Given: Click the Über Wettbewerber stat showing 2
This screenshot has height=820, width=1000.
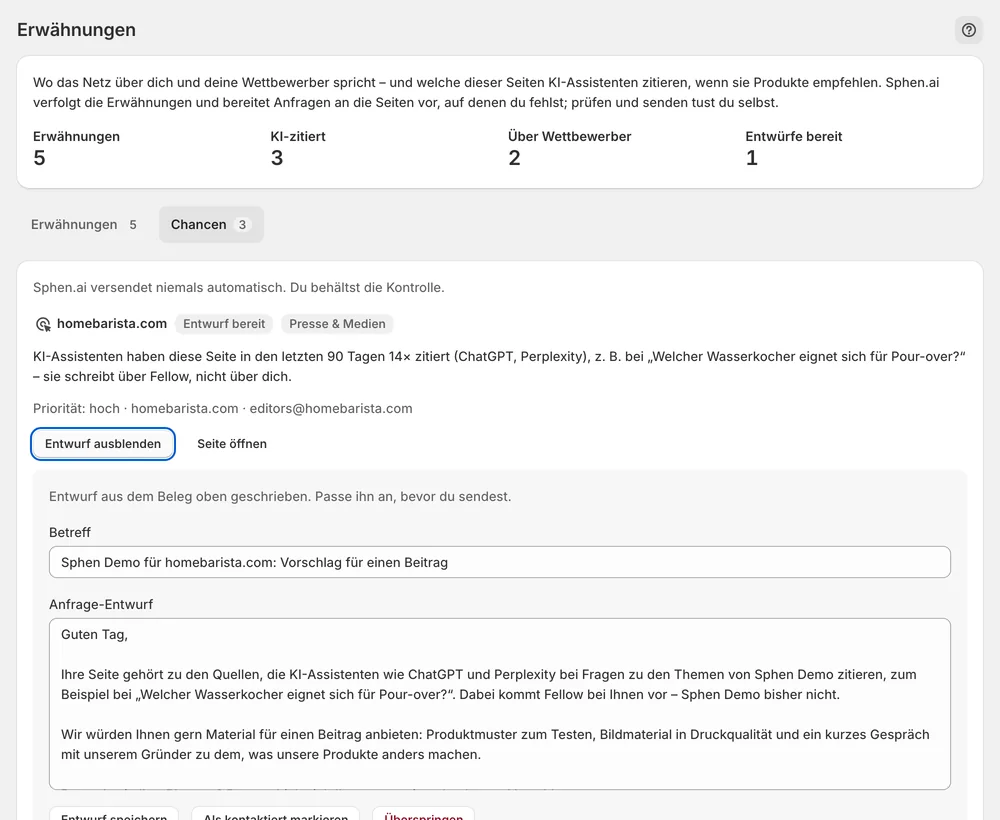Looking at the screenshot, I should (x=570, y=149).
